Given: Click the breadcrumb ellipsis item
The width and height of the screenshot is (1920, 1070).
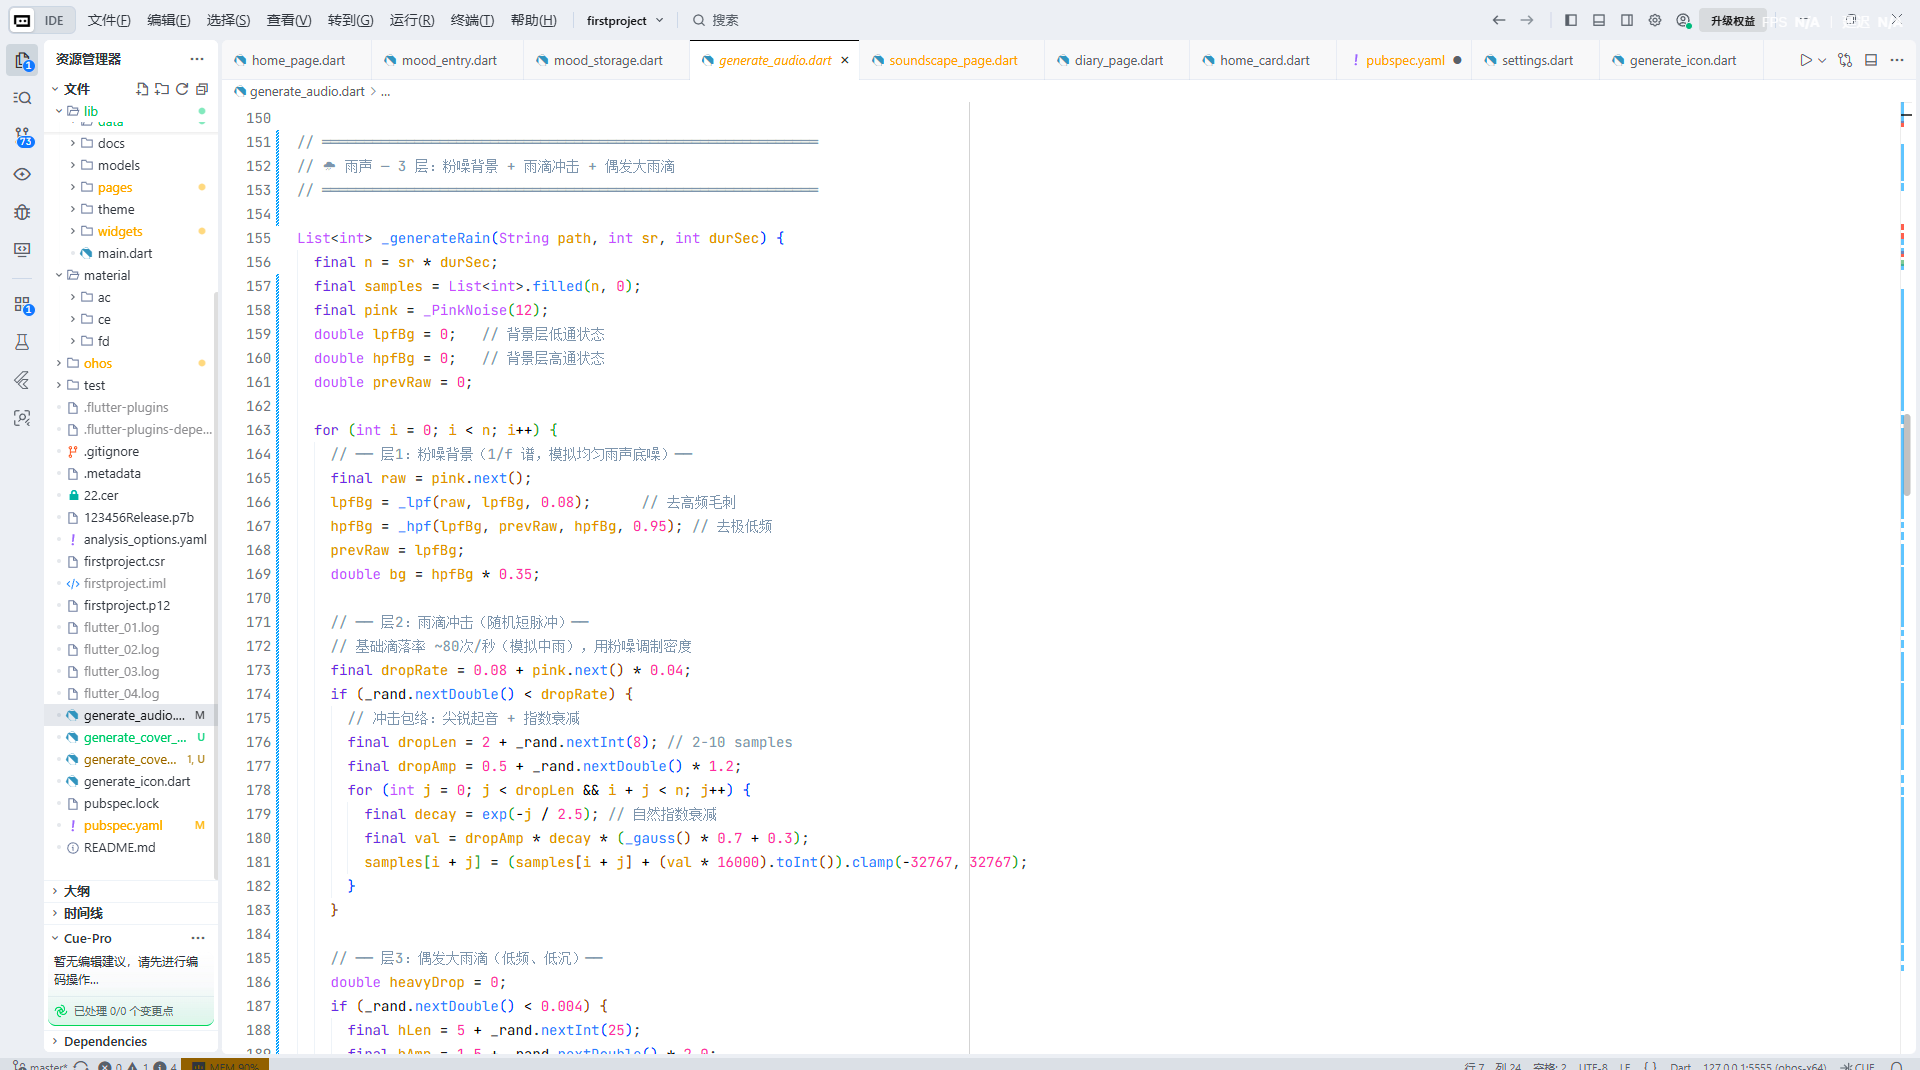Looking at the screenshot, I should (386, 91).
